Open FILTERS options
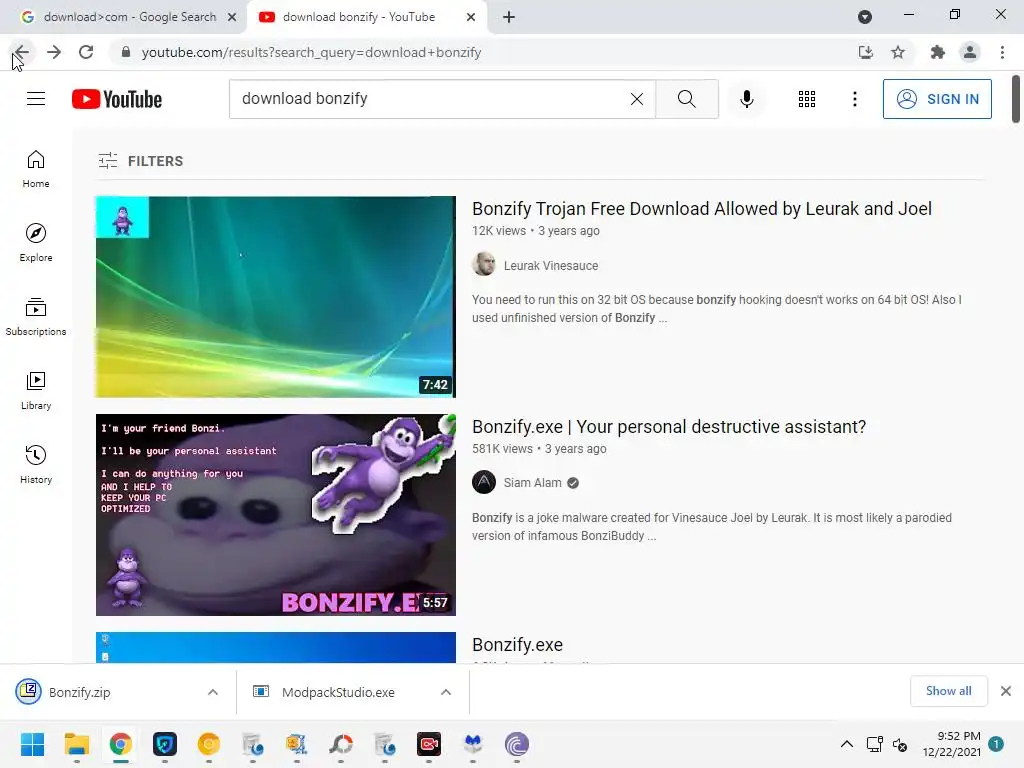The height and width of the screenshot is (768, 1024). click(140, 161)
